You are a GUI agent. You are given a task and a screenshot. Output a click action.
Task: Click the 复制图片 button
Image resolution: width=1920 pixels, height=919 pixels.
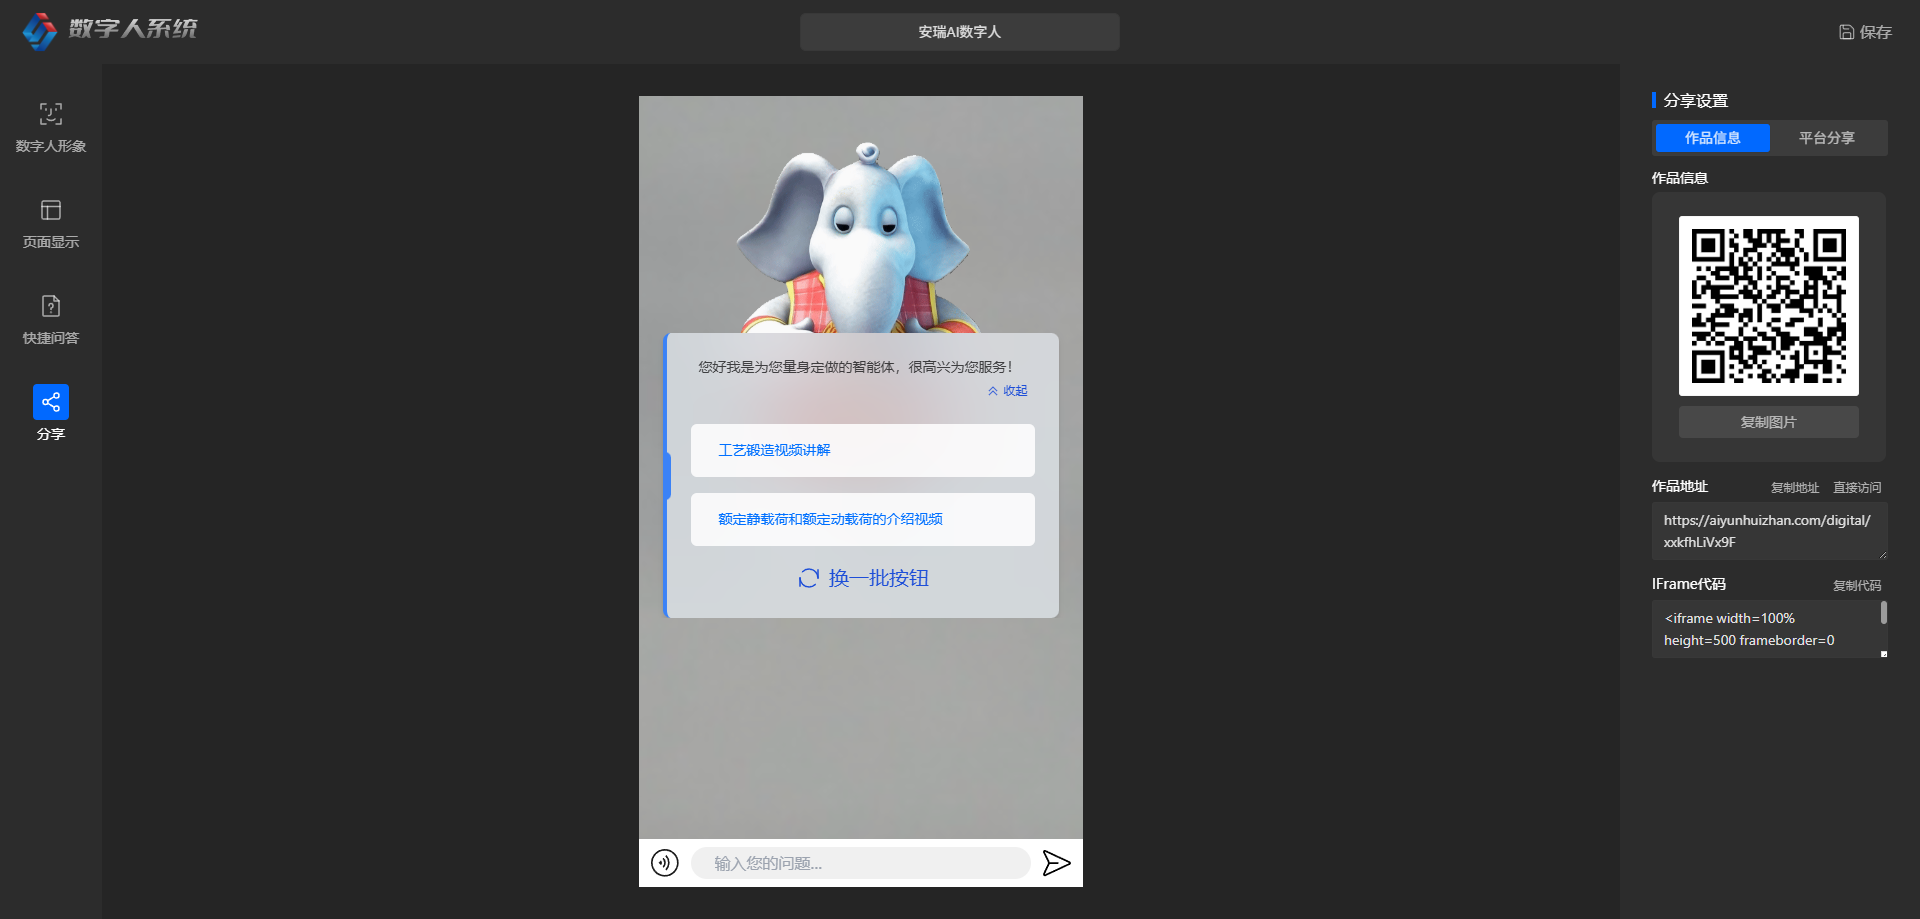(1768, 421)
